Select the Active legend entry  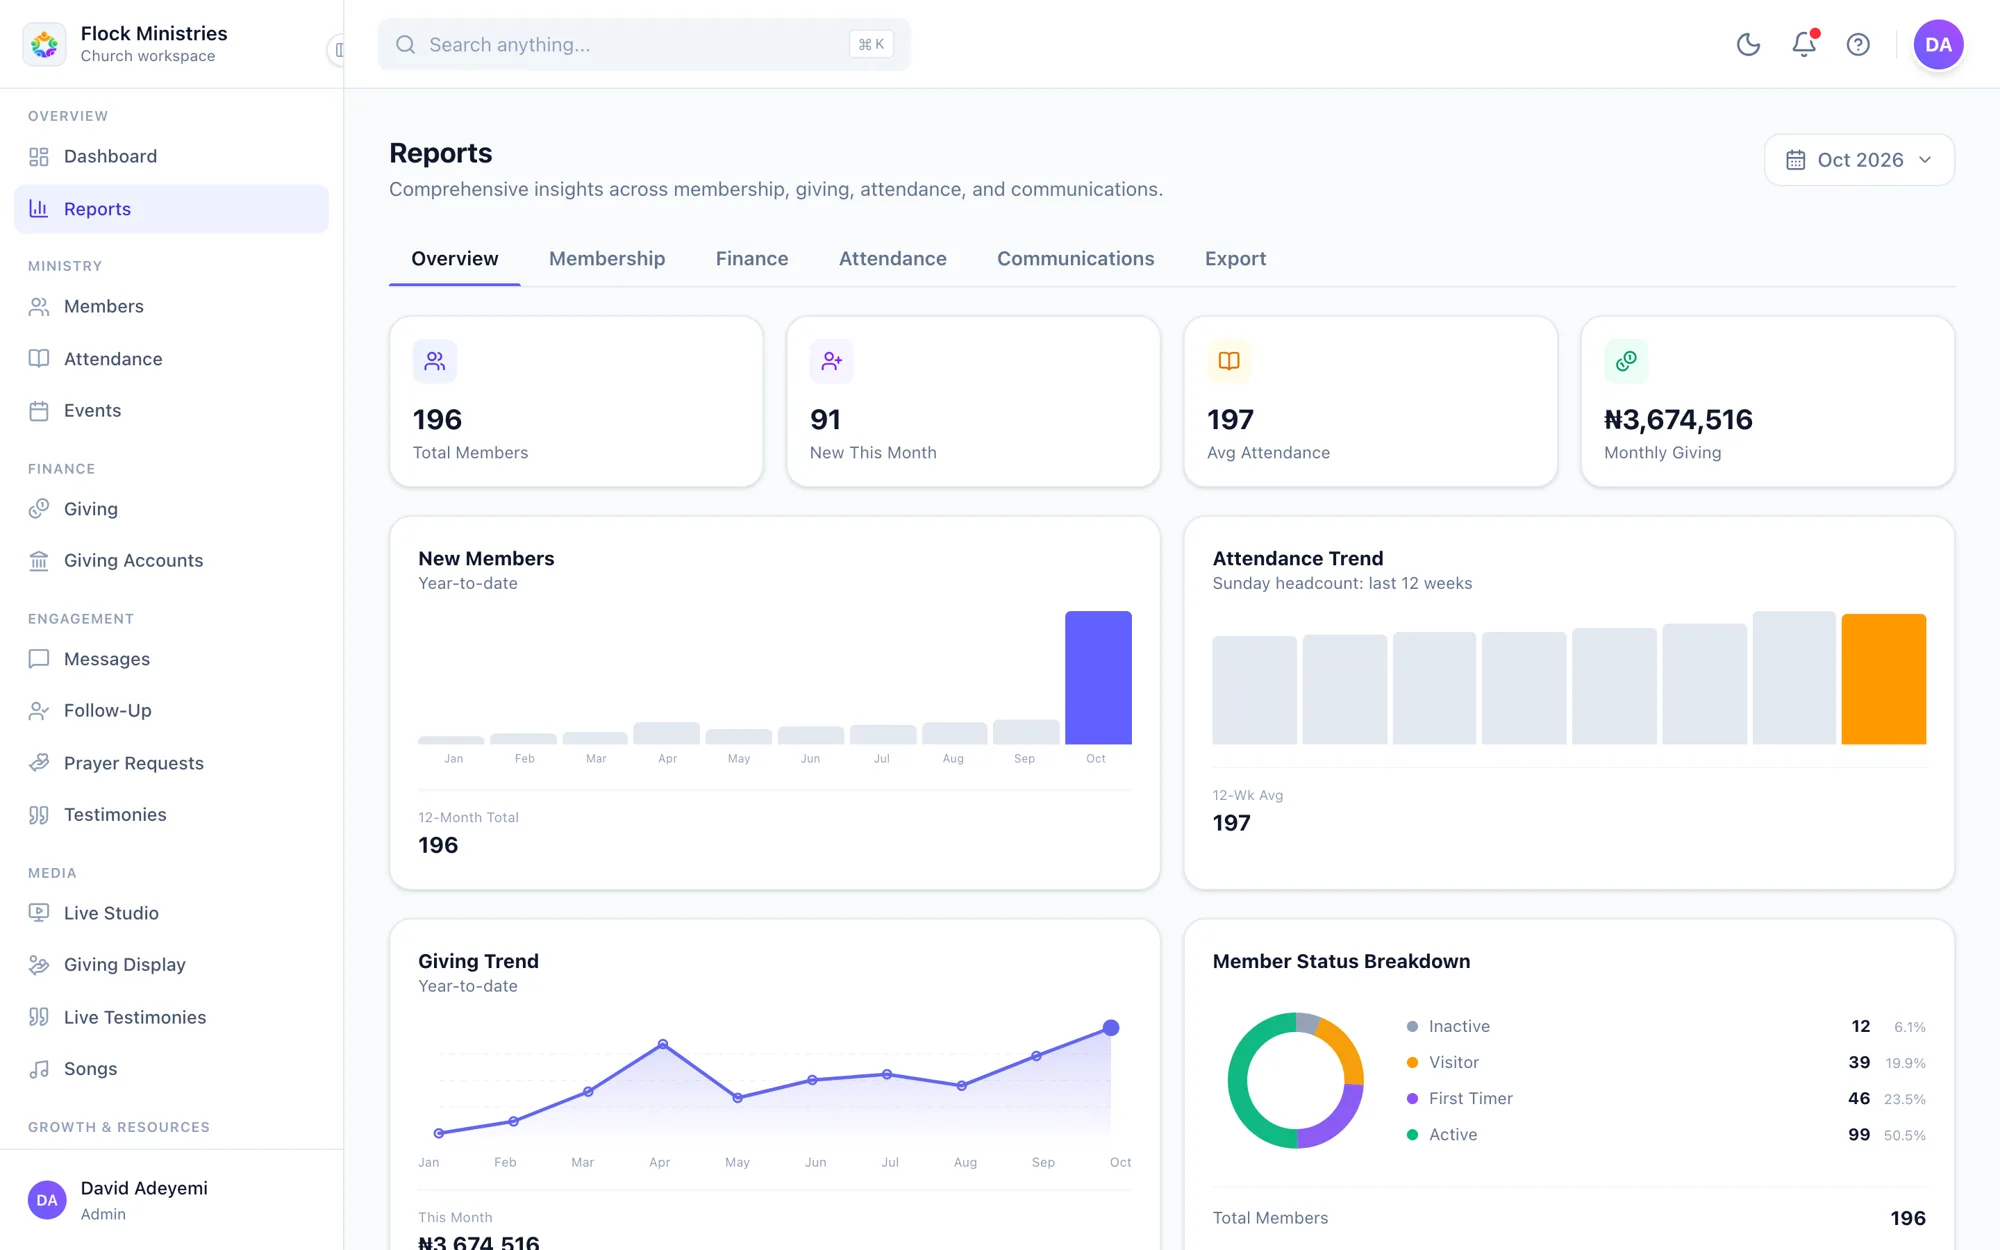[1666, 1135]
